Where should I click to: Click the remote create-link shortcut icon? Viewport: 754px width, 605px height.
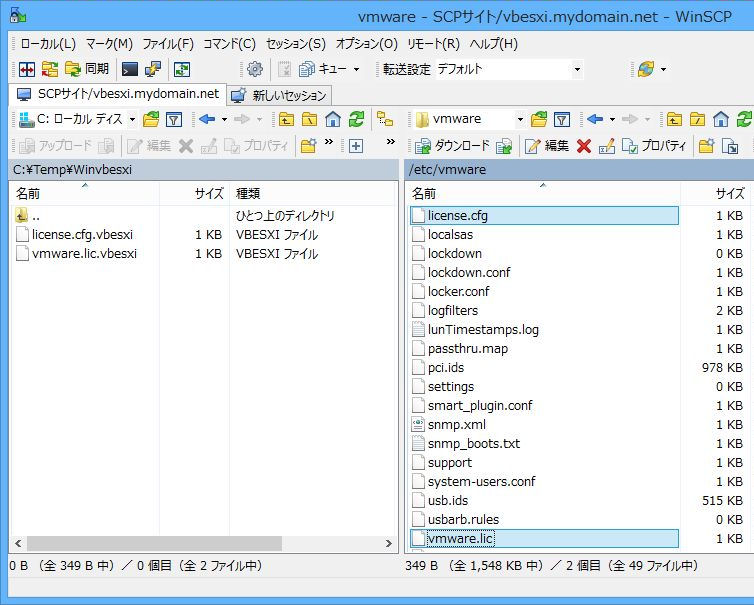click(730, 146)
